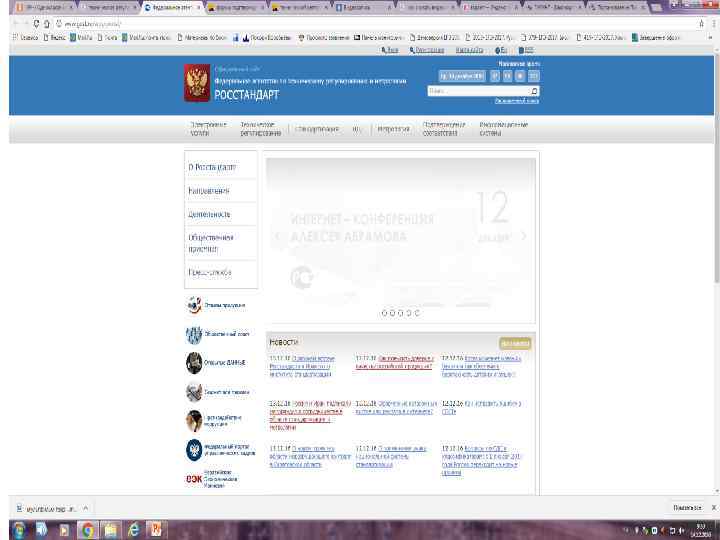Close the downloads bar with the X
720x540 pixels.
point(714,507)
